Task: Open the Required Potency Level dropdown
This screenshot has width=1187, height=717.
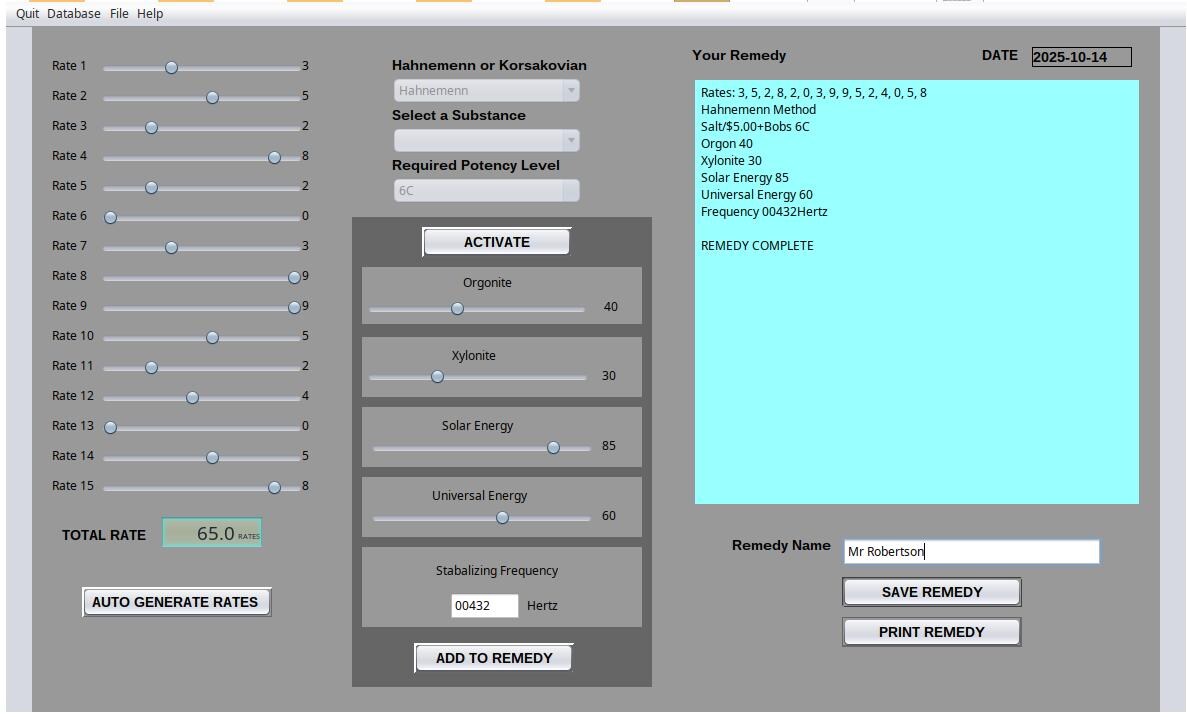Action: click(x=487, y=191)
